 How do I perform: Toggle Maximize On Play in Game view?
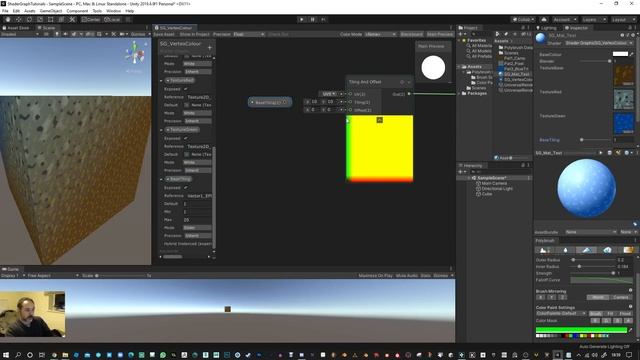point(376,276)
